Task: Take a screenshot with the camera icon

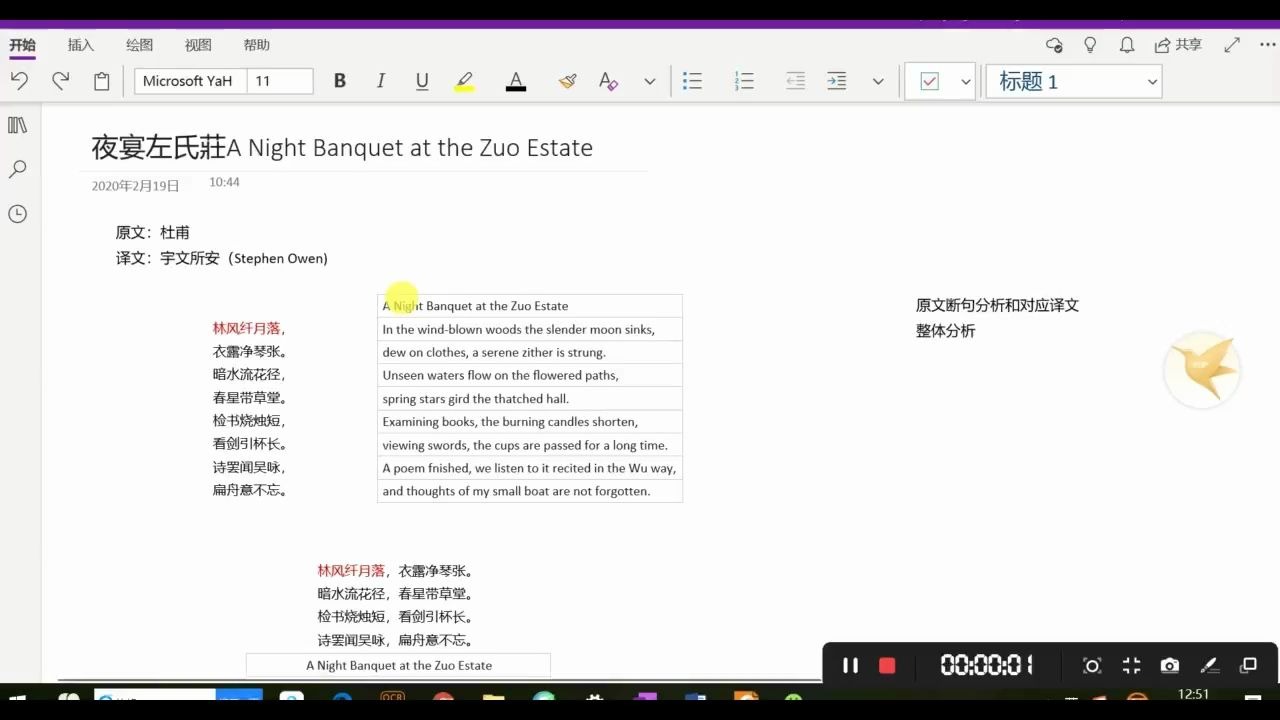Action: [1169, 666]
